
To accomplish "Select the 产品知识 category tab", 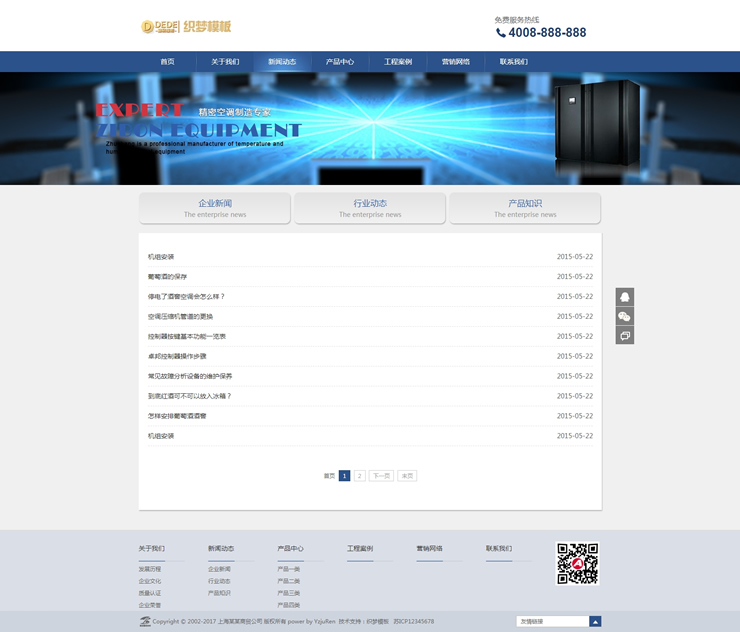I will tap(525, 208).
